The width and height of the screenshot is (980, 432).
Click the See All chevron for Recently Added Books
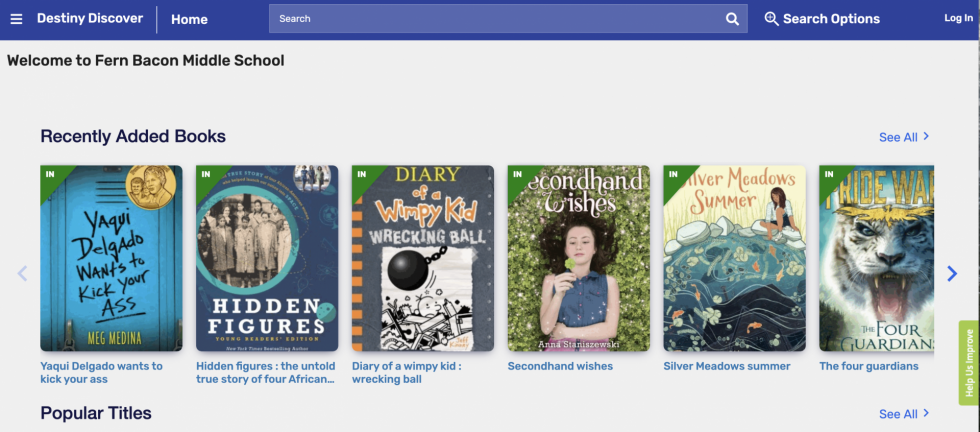pos(926,136)
